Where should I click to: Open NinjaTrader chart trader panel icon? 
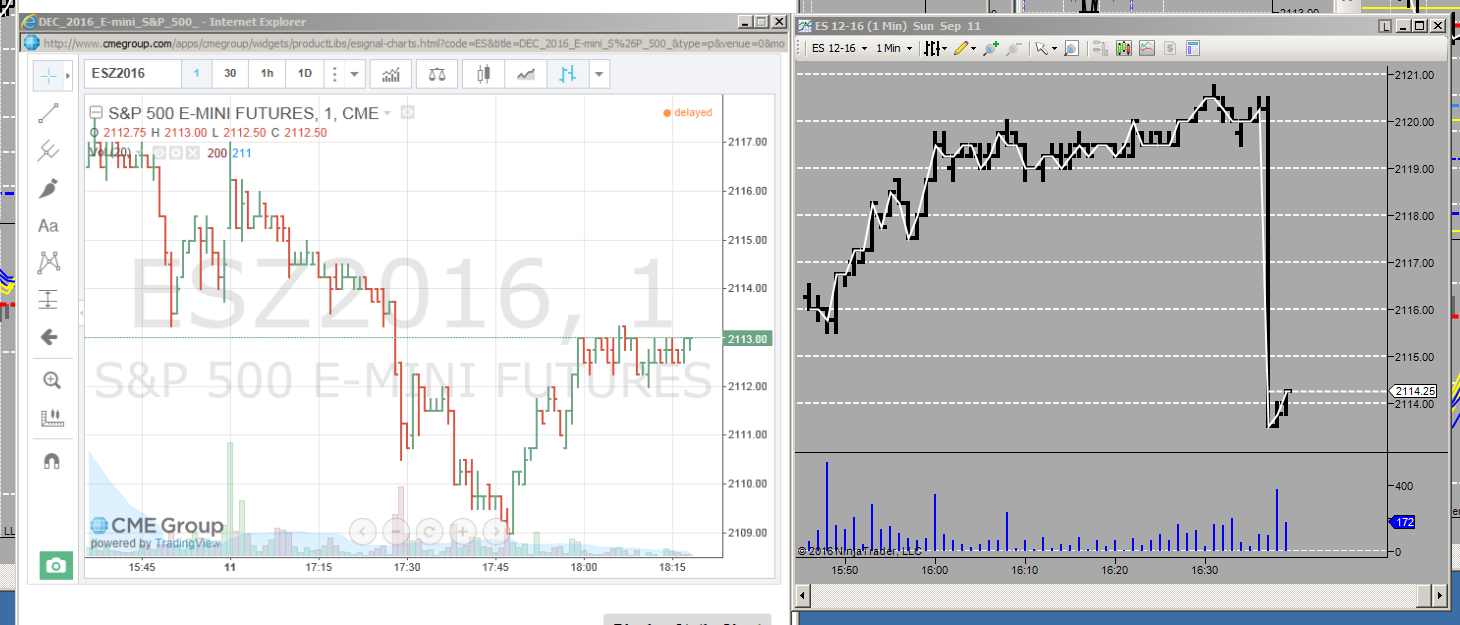1100,48
